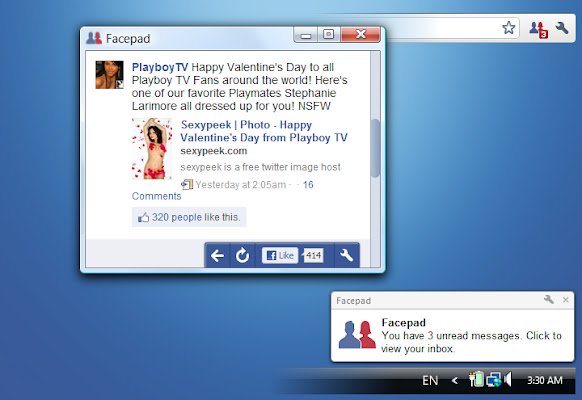Click the Facepad window title icon
The height and width of the screenshot is (400, 582).
94,38
